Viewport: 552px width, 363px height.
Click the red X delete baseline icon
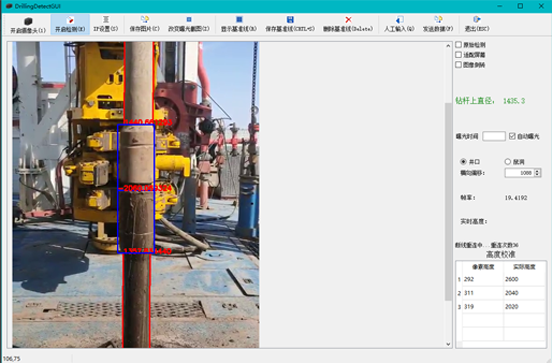pos(348,19)
